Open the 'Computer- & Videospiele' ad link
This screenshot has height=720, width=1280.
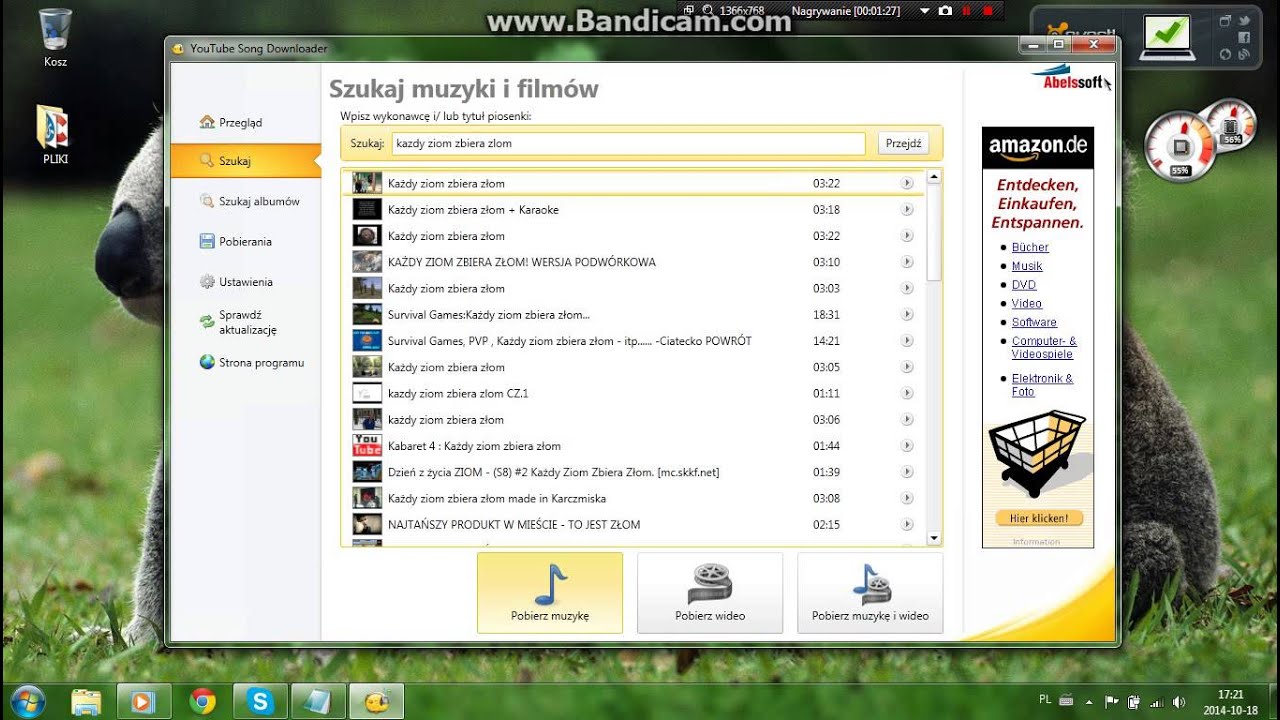(1044, 347)
